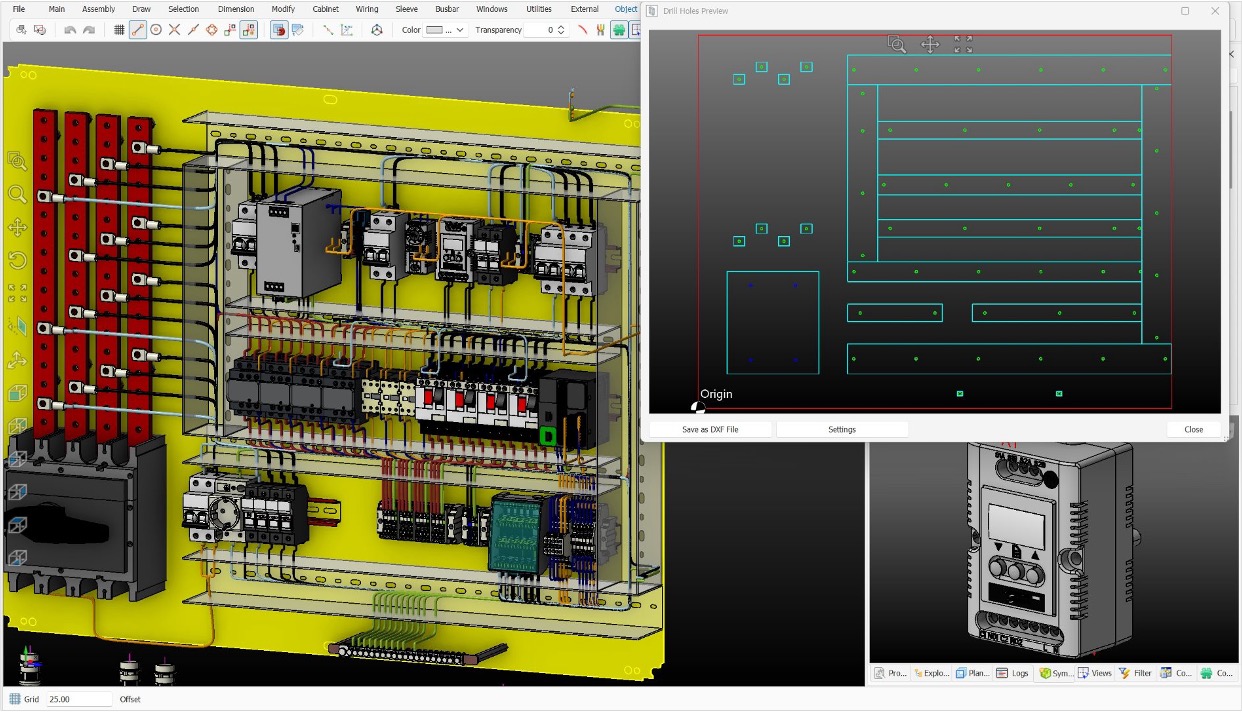Open the Color dropdown in the toolbar
This screenshot has width=1242, height=712.
[x=460, y=29]
